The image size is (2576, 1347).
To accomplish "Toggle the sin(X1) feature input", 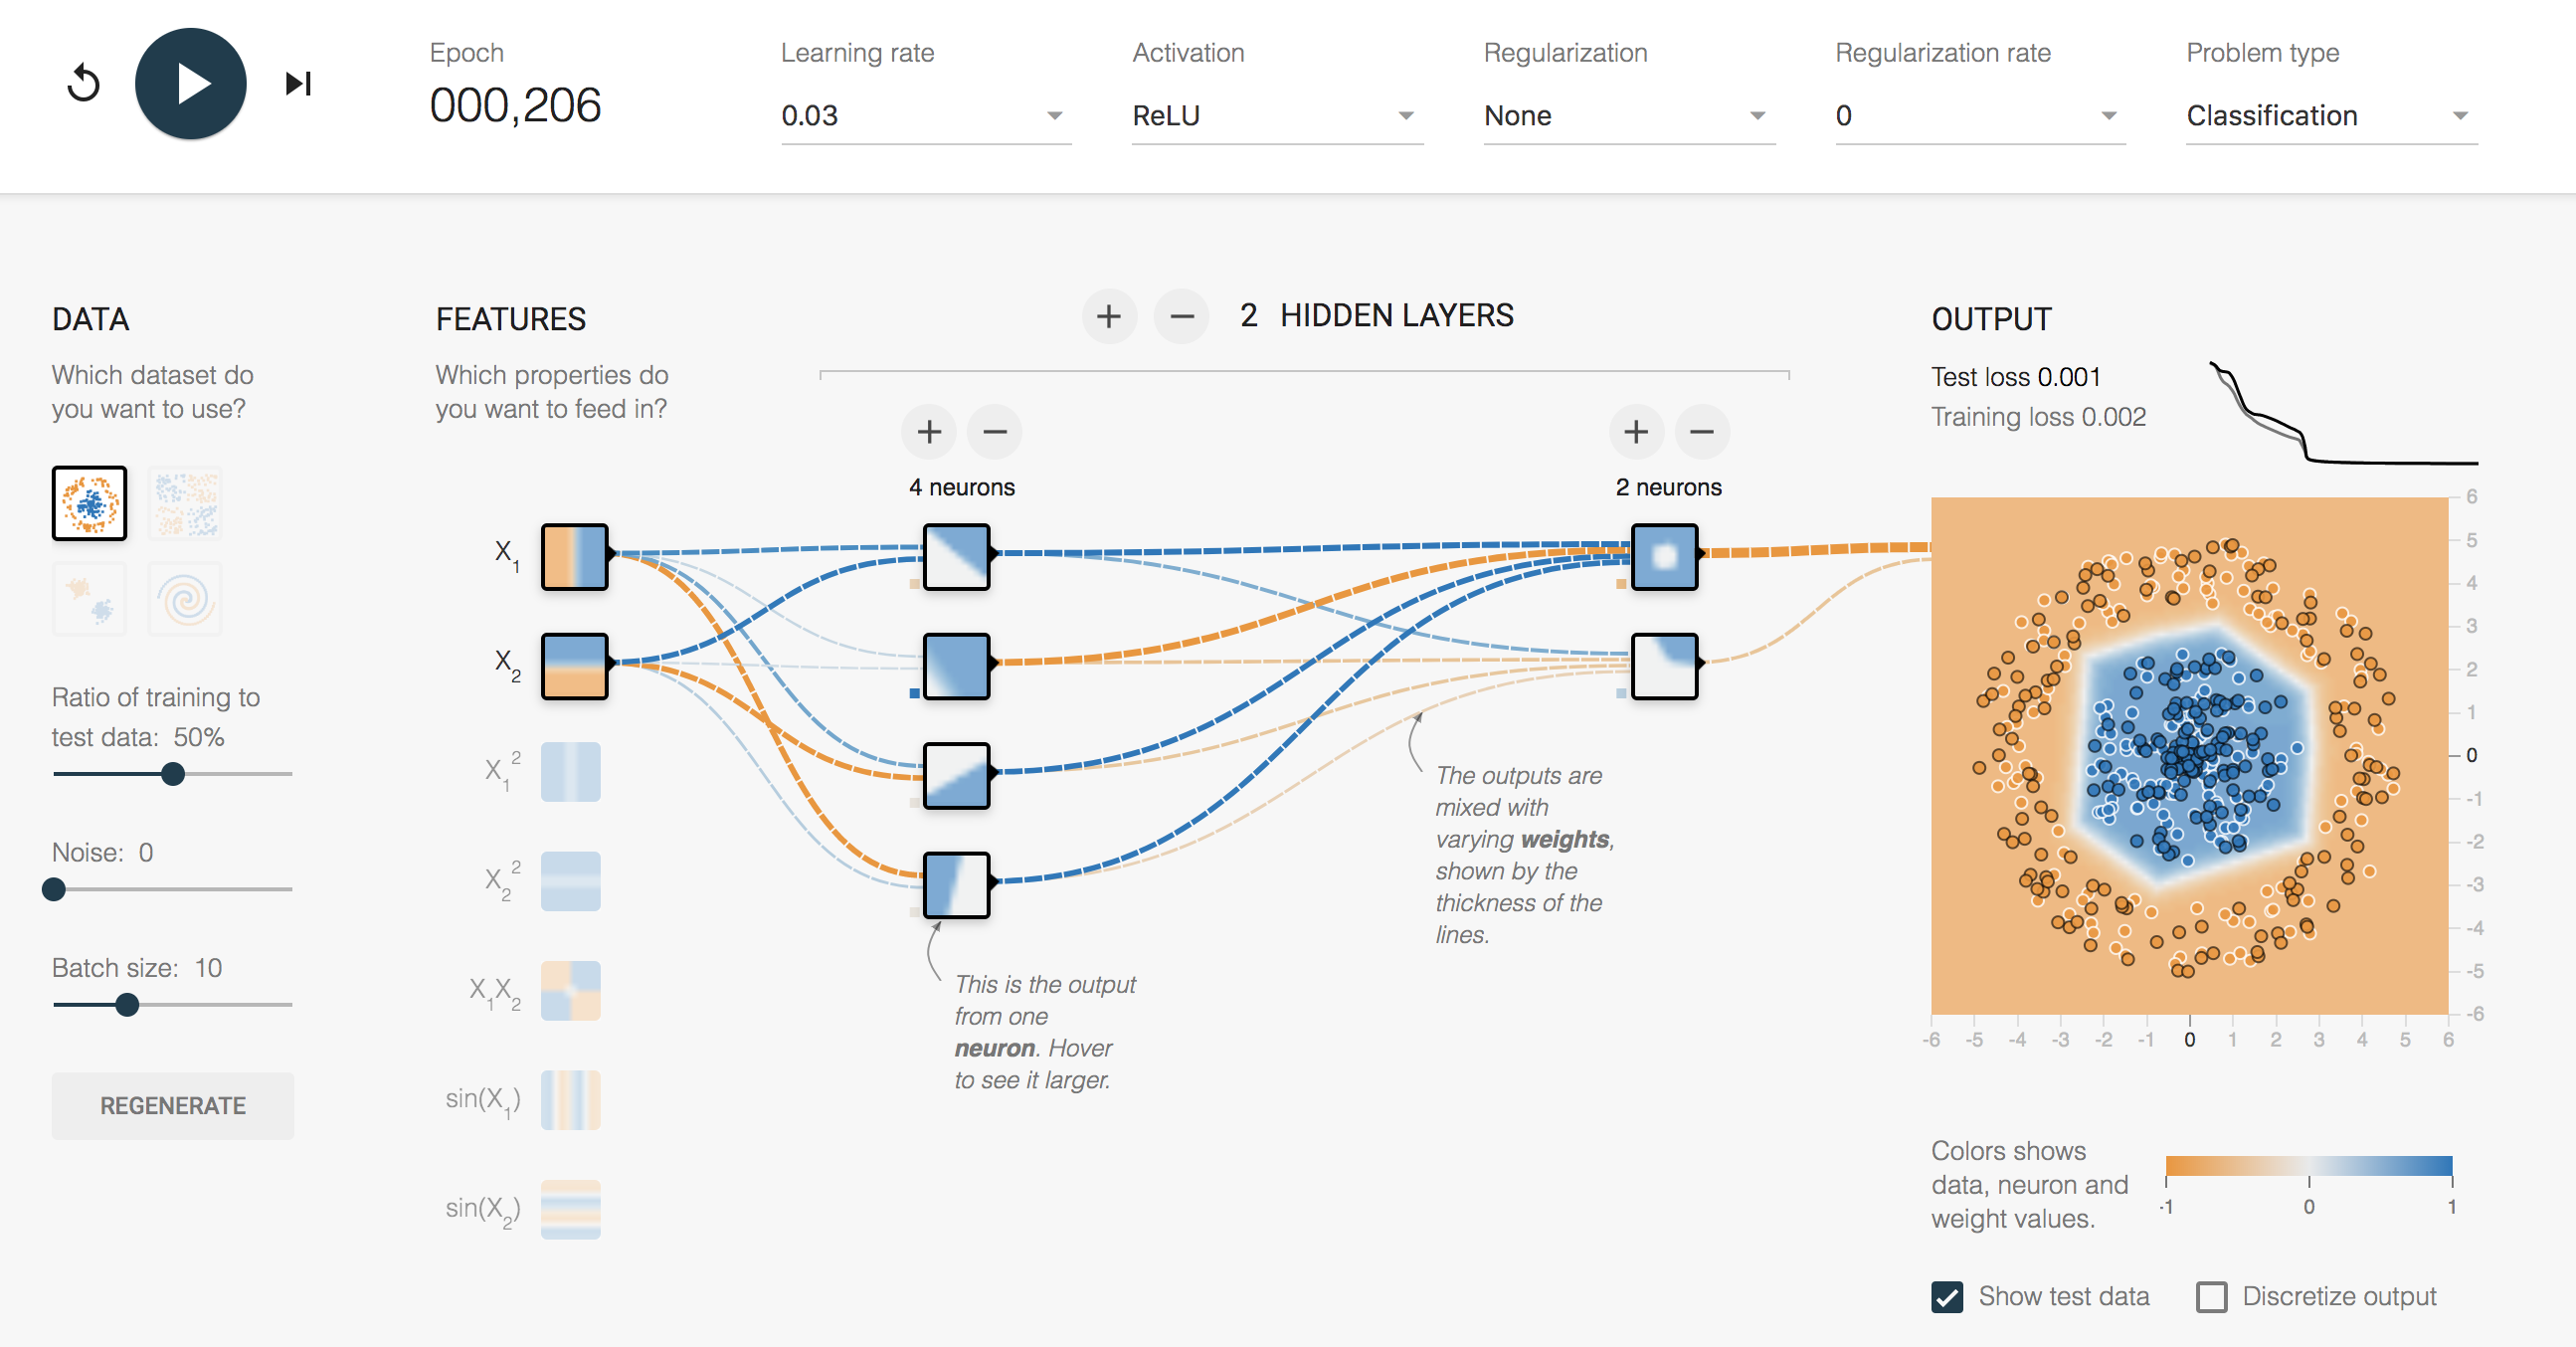I will pos(570,1100).
